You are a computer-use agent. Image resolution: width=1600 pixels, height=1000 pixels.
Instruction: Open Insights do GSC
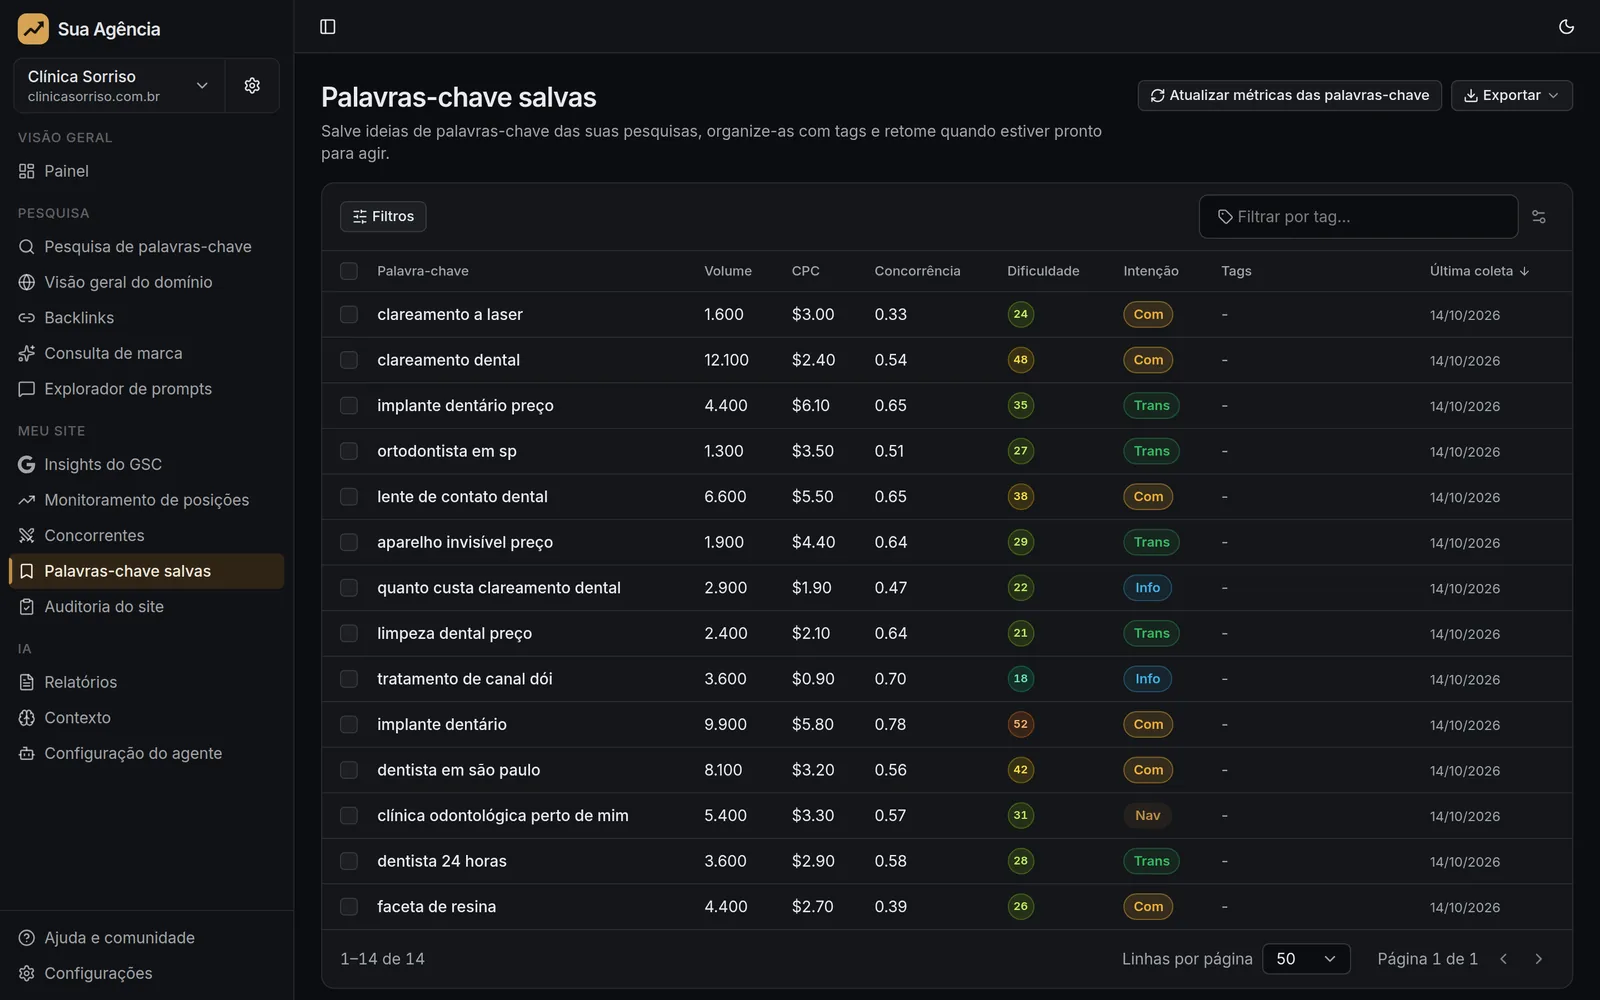point(147,464)
